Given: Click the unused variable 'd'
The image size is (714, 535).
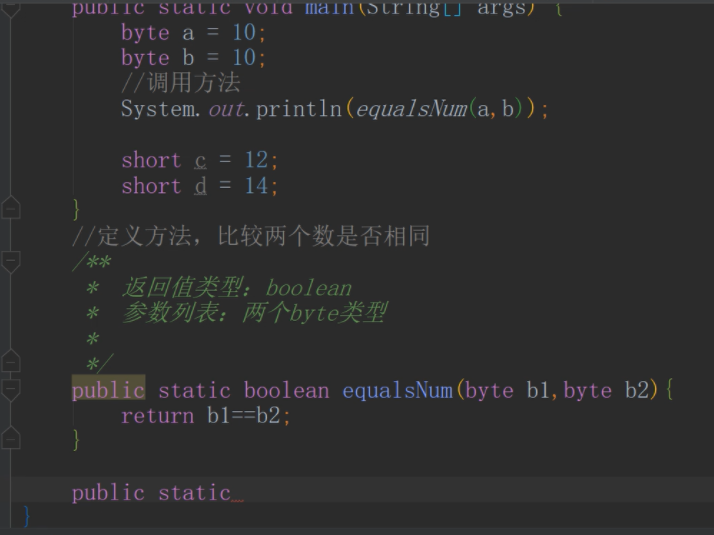Looking at the screenshot, I should 200,186.
